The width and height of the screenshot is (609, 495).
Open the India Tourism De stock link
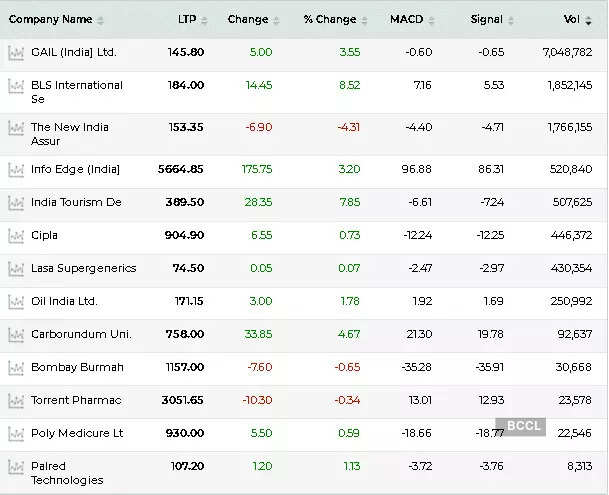[76, 202]
